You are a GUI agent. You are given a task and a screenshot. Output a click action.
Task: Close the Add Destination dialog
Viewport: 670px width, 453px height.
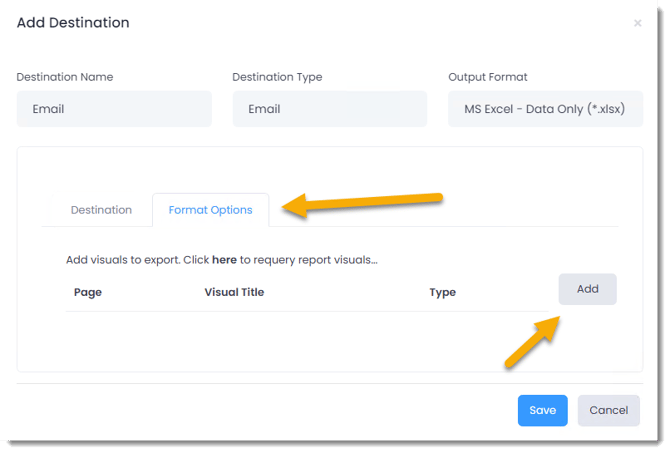638,23
